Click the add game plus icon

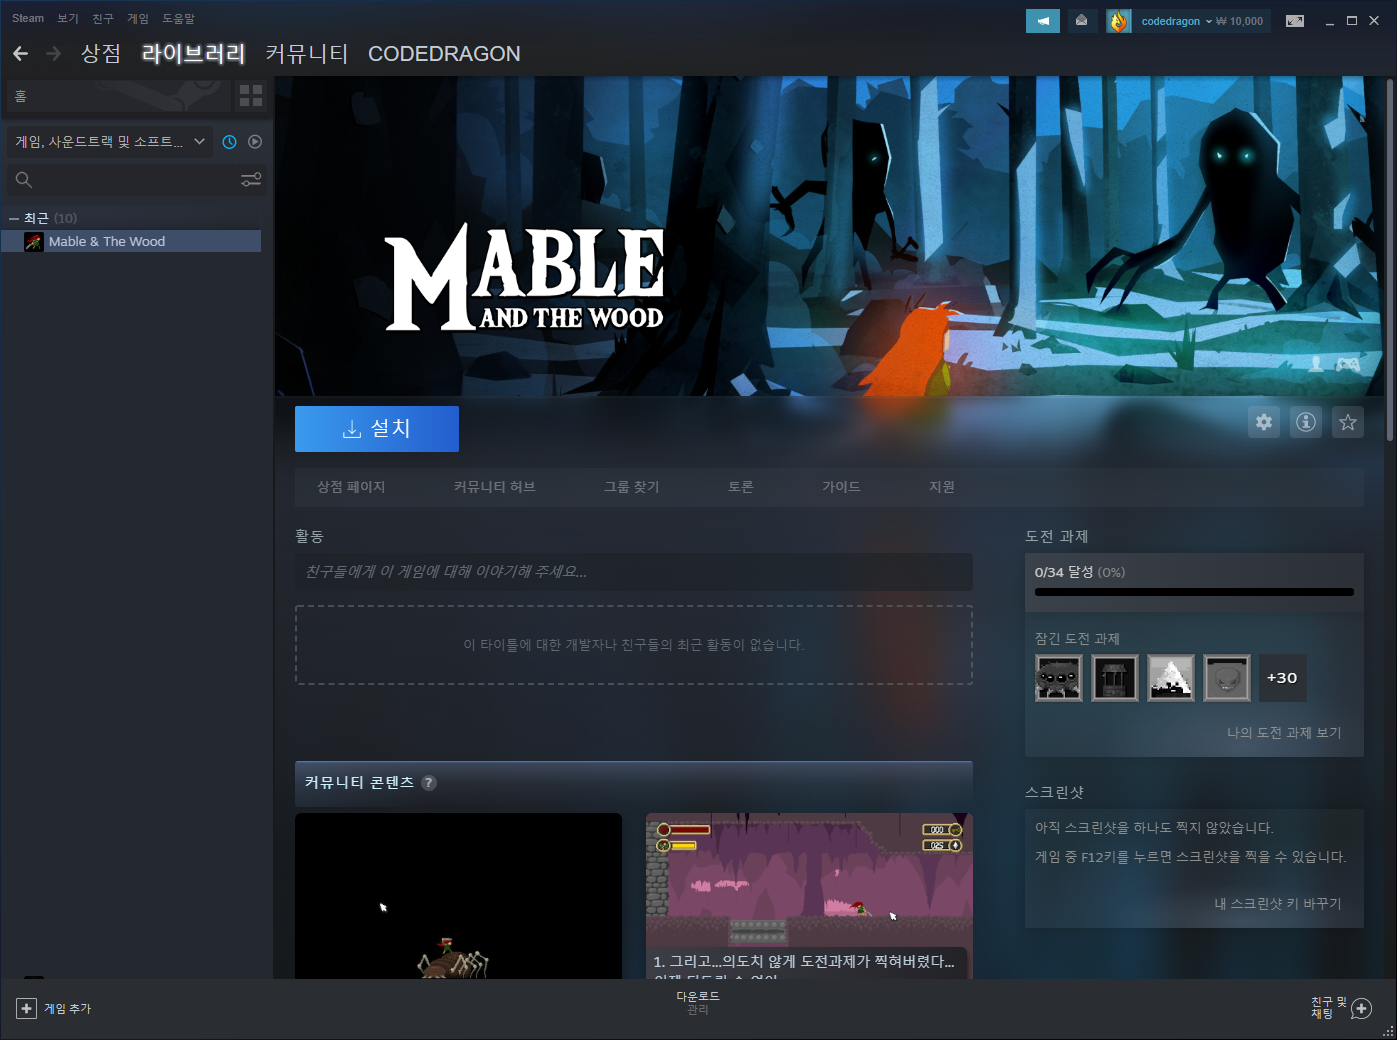[27, 1009]
